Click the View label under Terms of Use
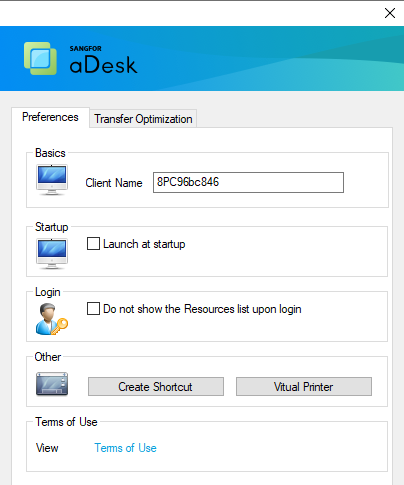Screen dimensions: 404x485 [47, 448]
